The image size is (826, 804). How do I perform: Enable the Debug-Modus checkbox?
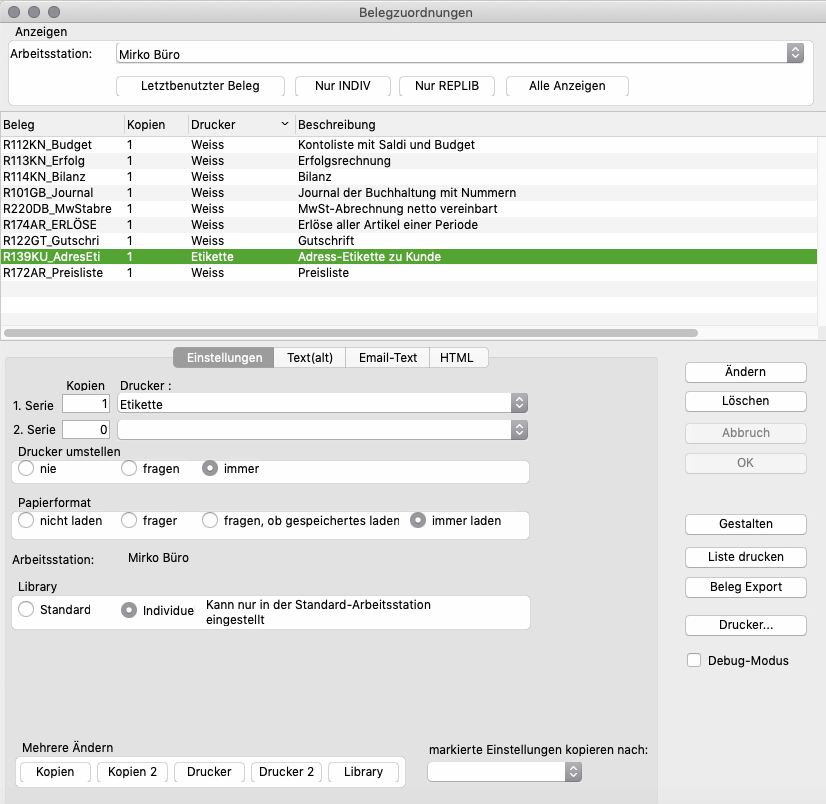click(694, 661)
